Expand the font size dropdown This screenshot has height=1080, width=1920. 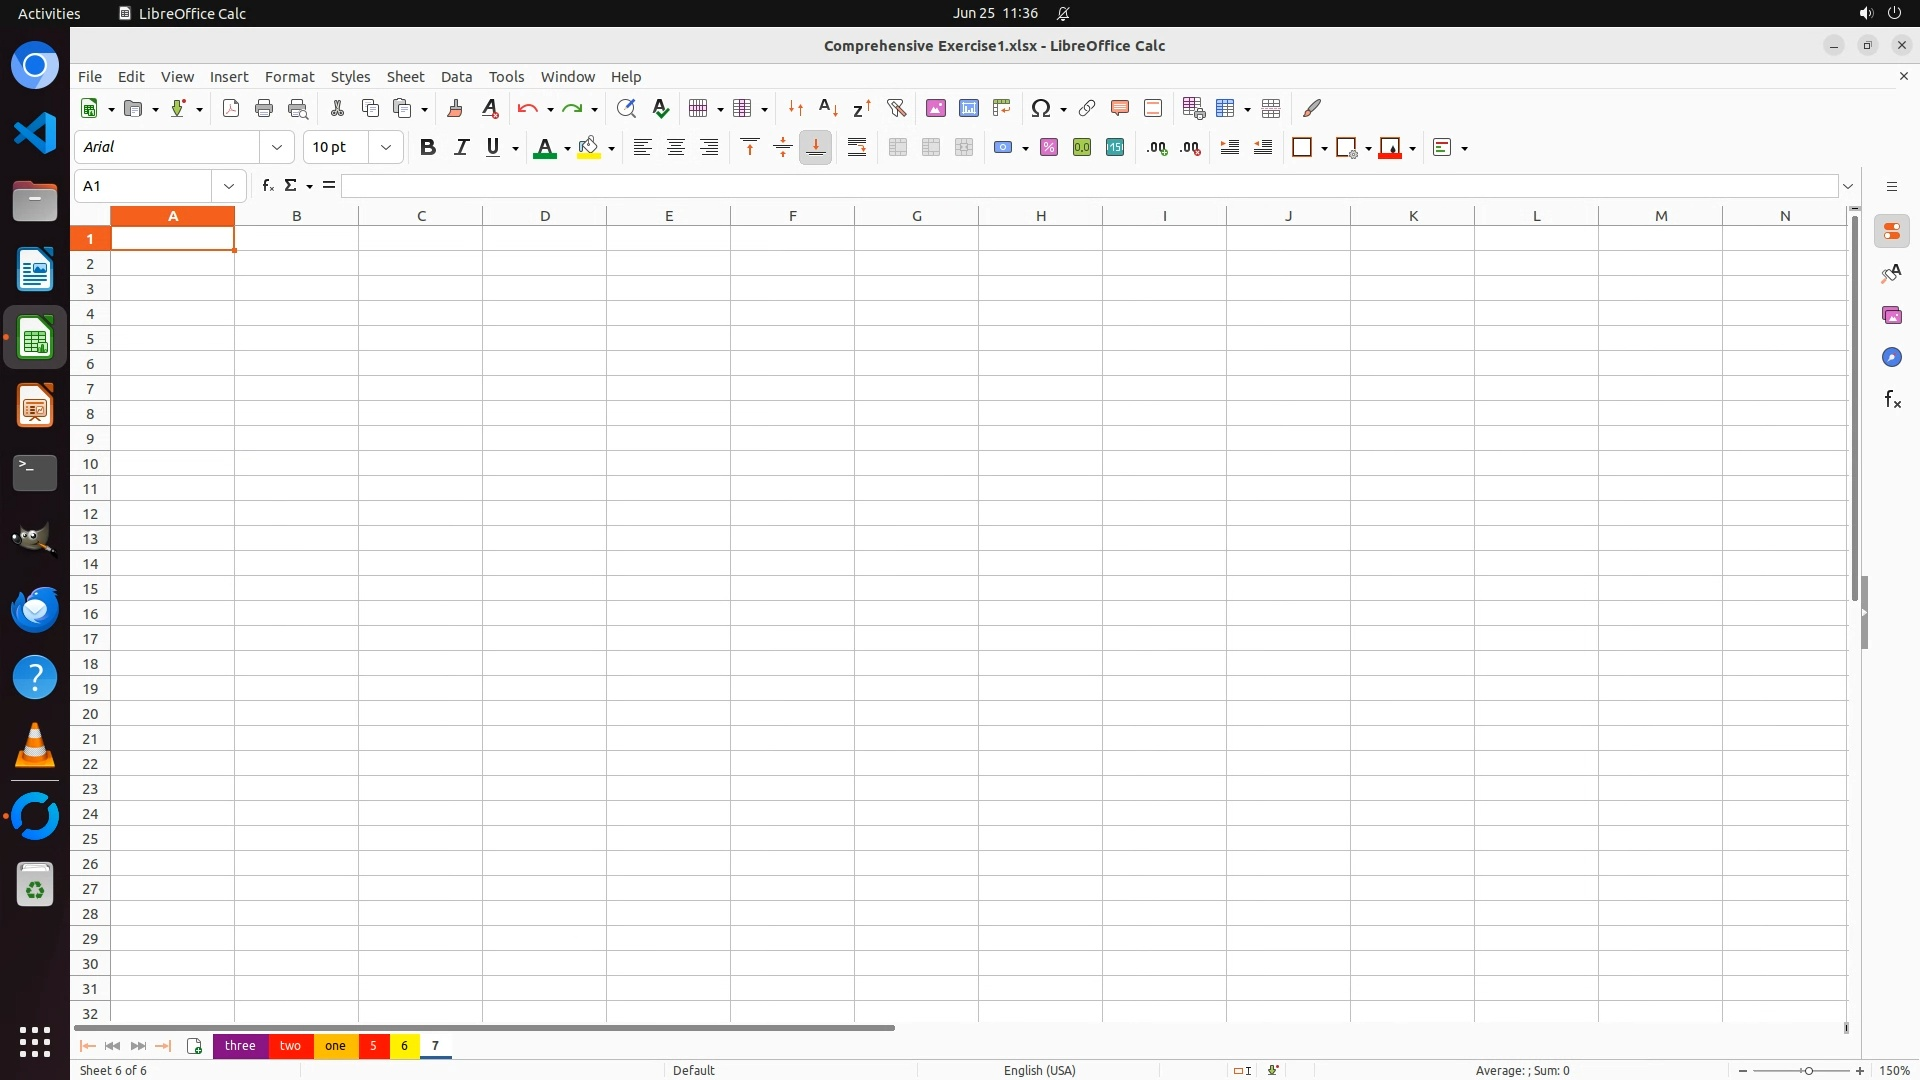[386, 148]
